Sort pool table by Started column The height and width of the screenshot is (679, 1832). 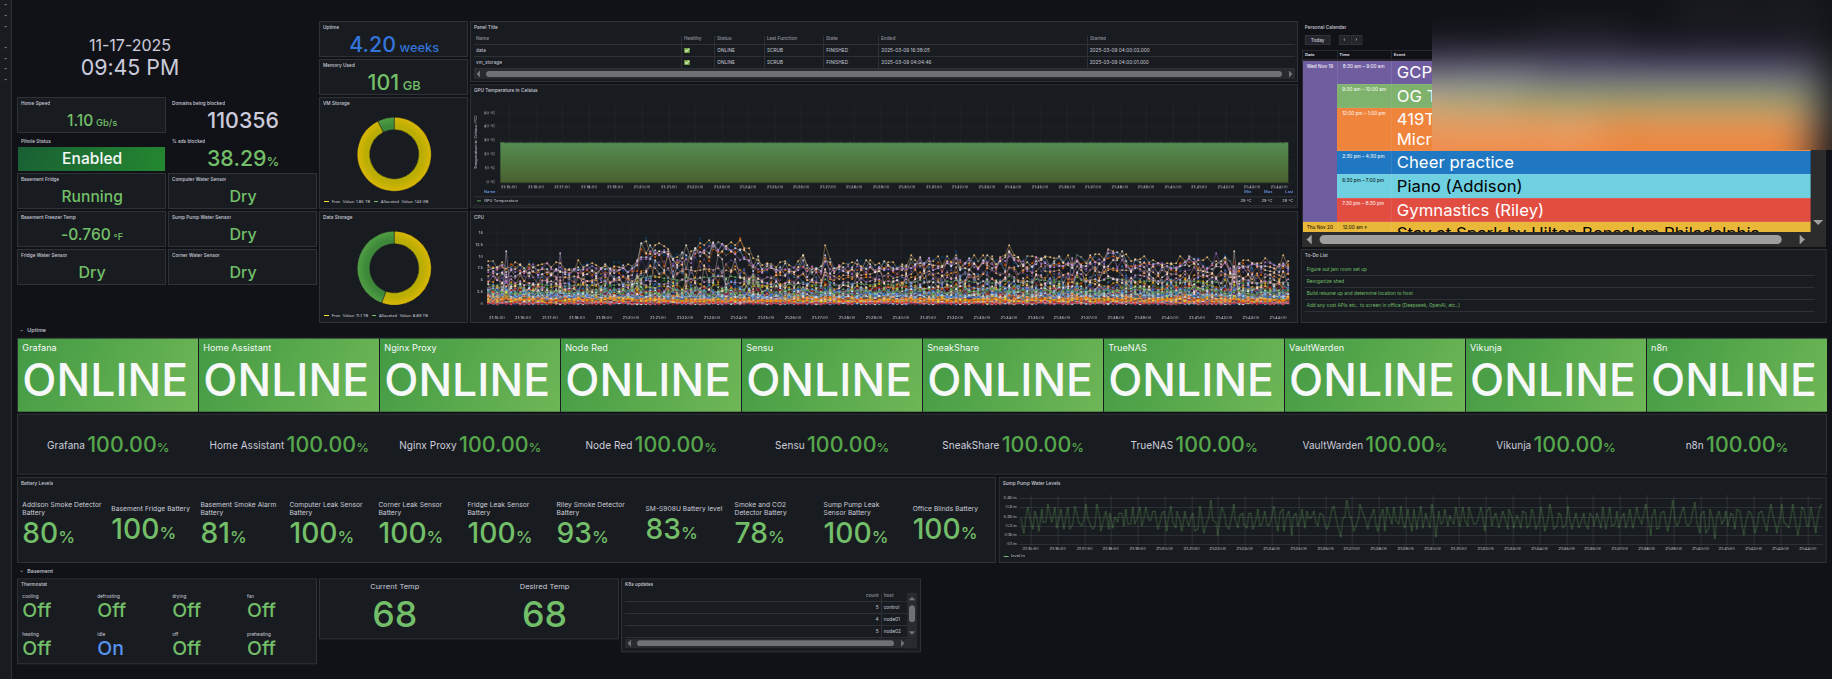tap(1098, 38)
